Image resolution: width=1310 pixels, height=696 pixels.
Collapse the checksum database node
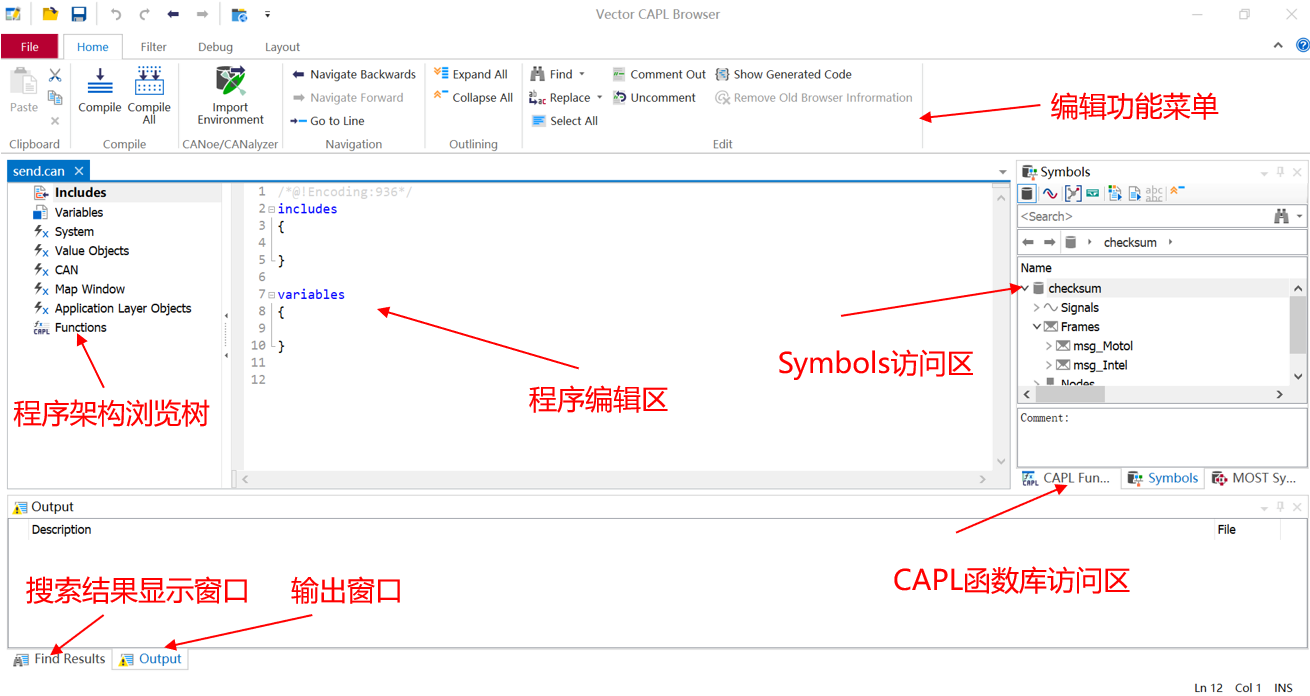pos(1024,288)
